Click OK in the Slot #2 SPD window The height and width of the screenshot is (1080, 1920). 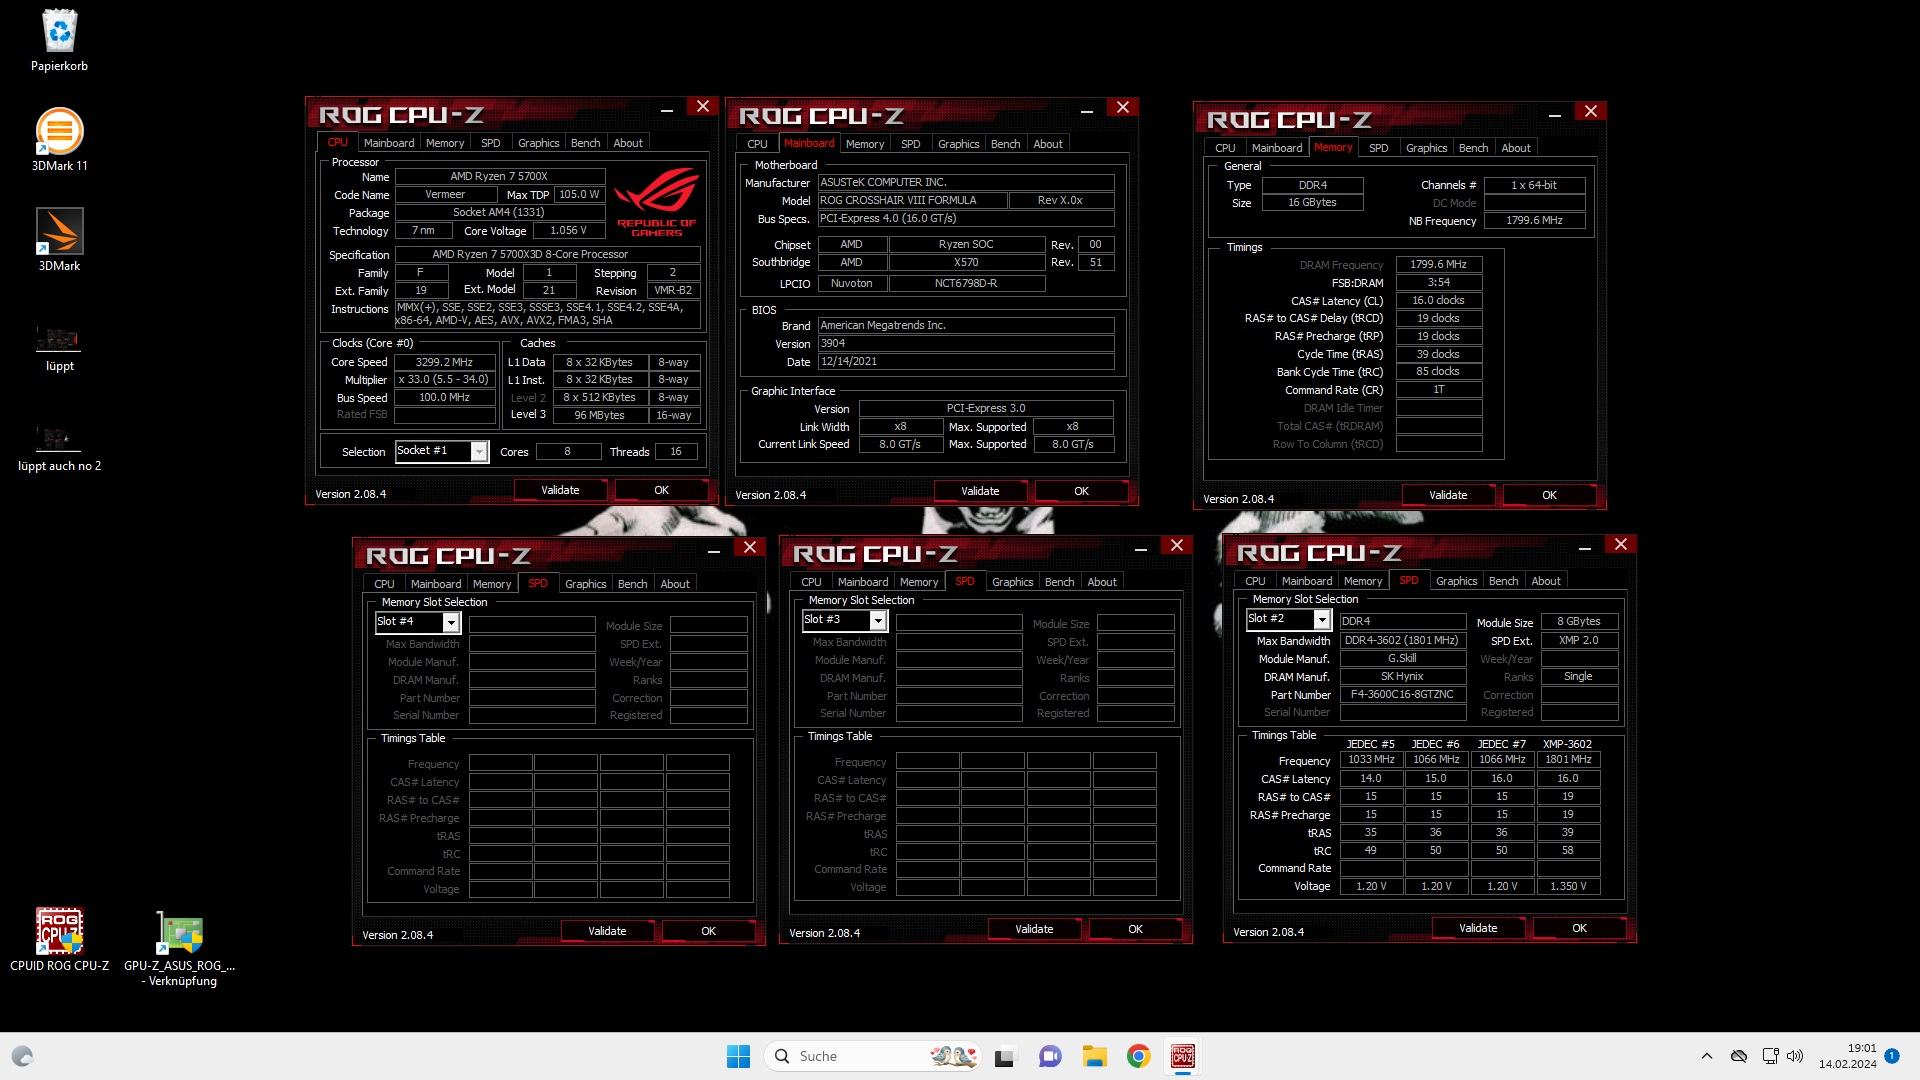tap(1579, 928)
